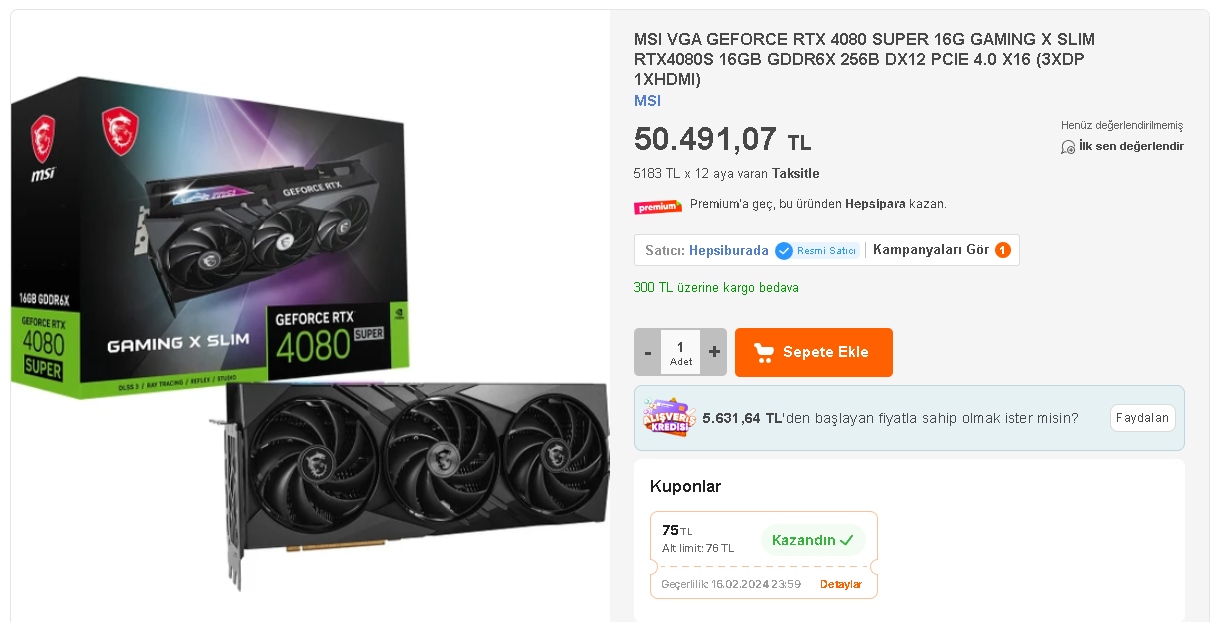Click the blue verified seller checkmark icon

(x=784, y=250)
